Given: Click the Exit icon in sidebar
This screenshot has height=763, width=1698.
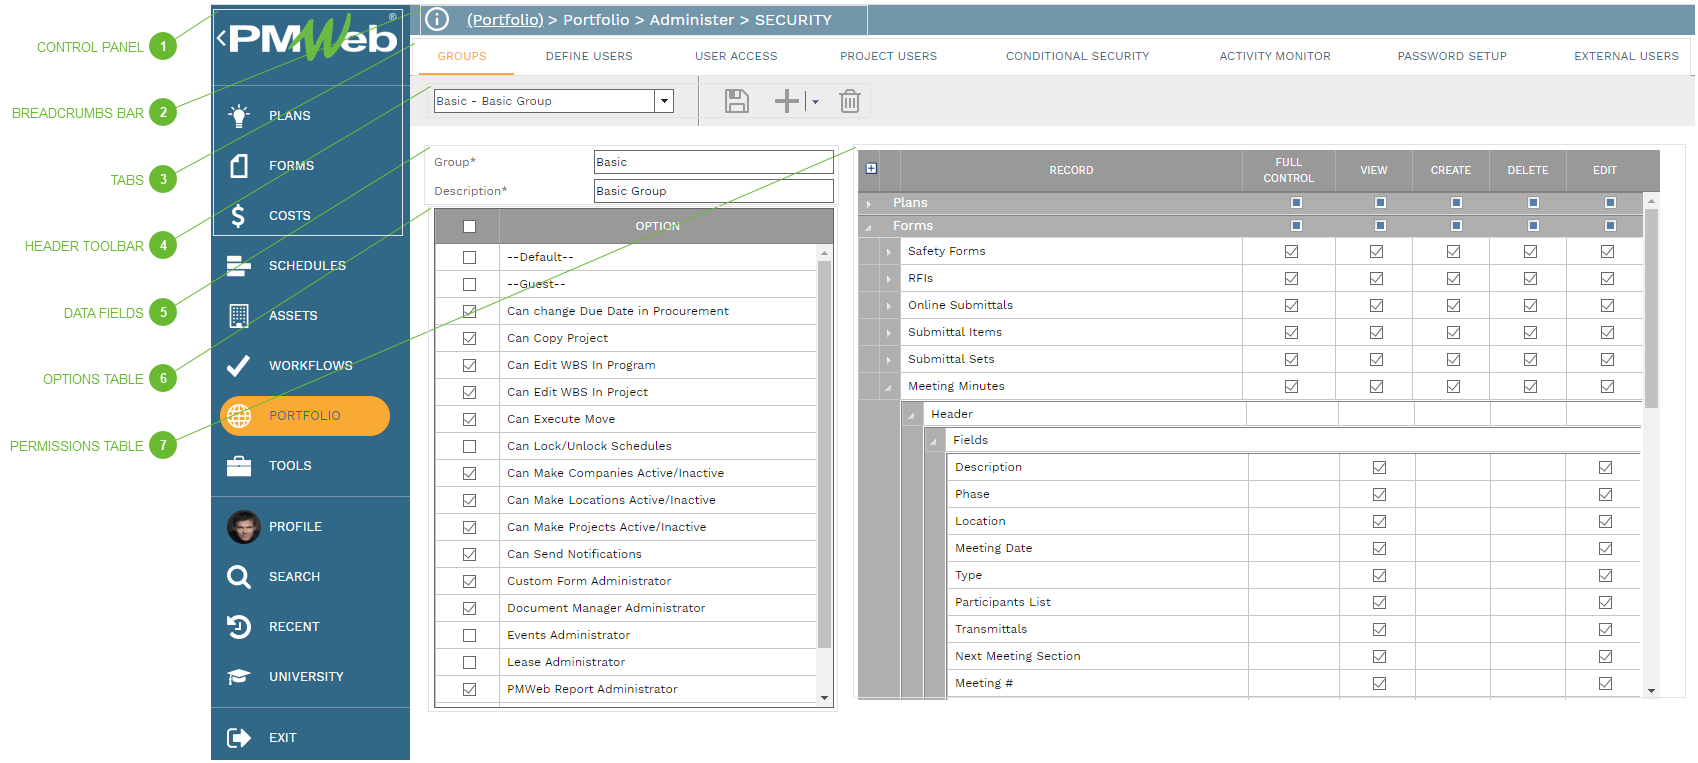Looking at the screenshot, I should coord(239,738).
